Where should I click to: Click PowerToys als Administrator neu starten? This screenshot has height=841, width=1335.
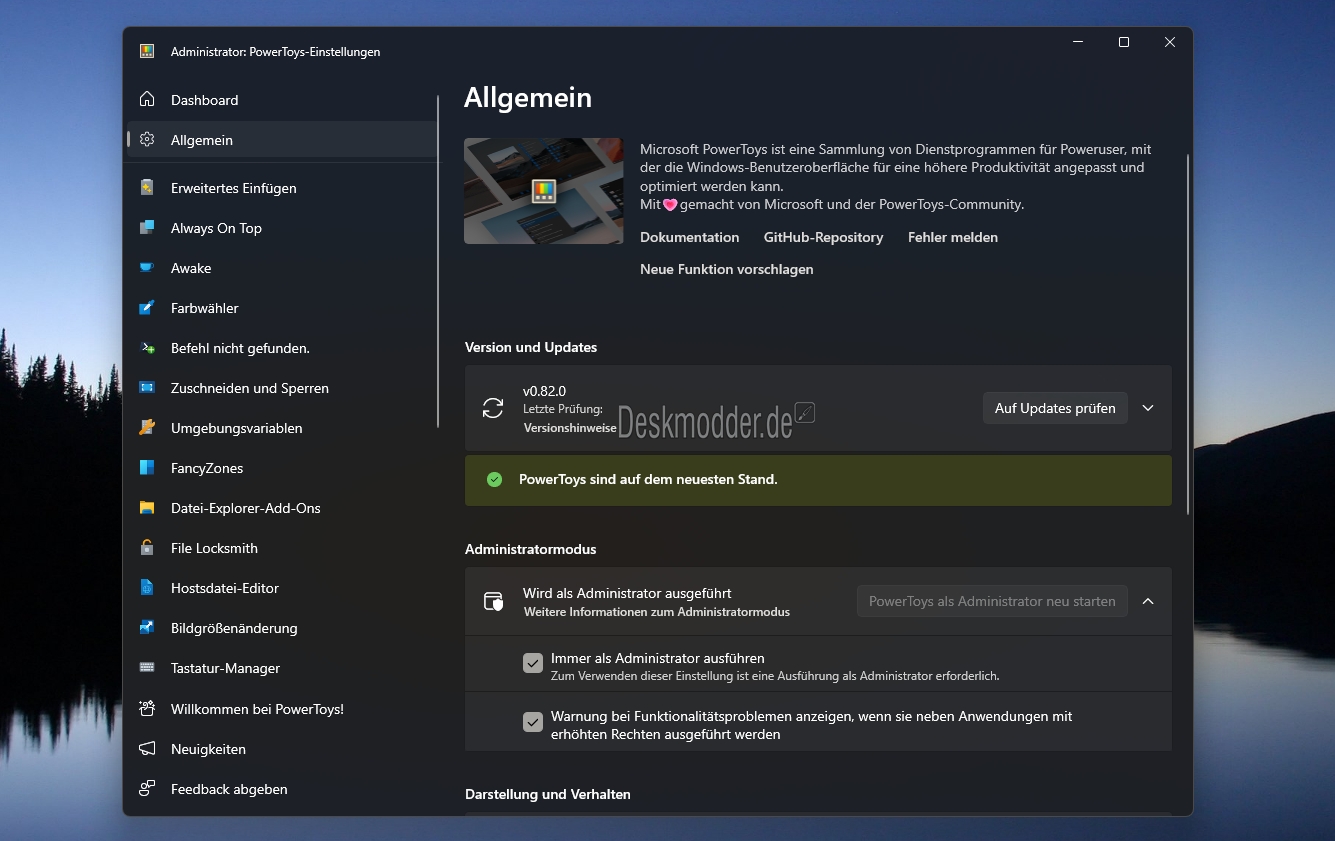click(992, 601)
